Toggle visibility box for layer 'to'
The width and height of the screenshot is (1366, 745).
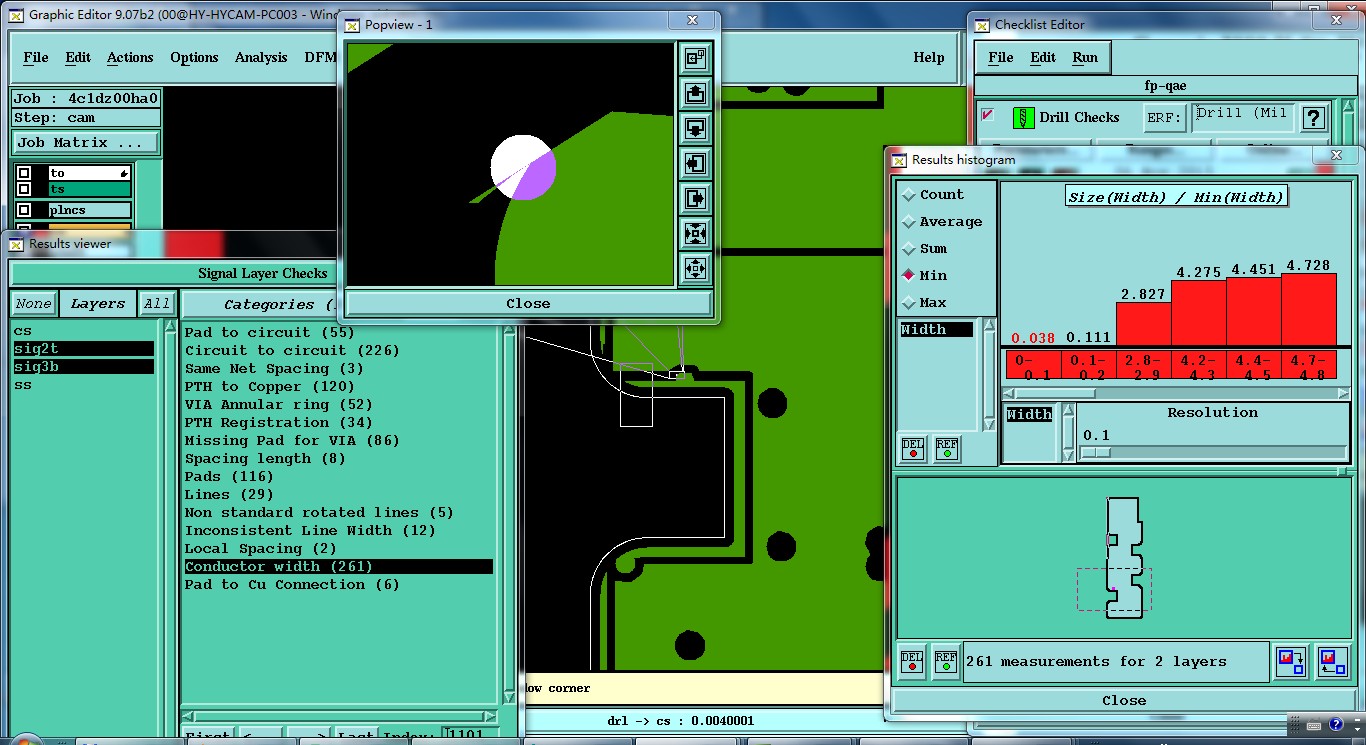tap(24, 173)
